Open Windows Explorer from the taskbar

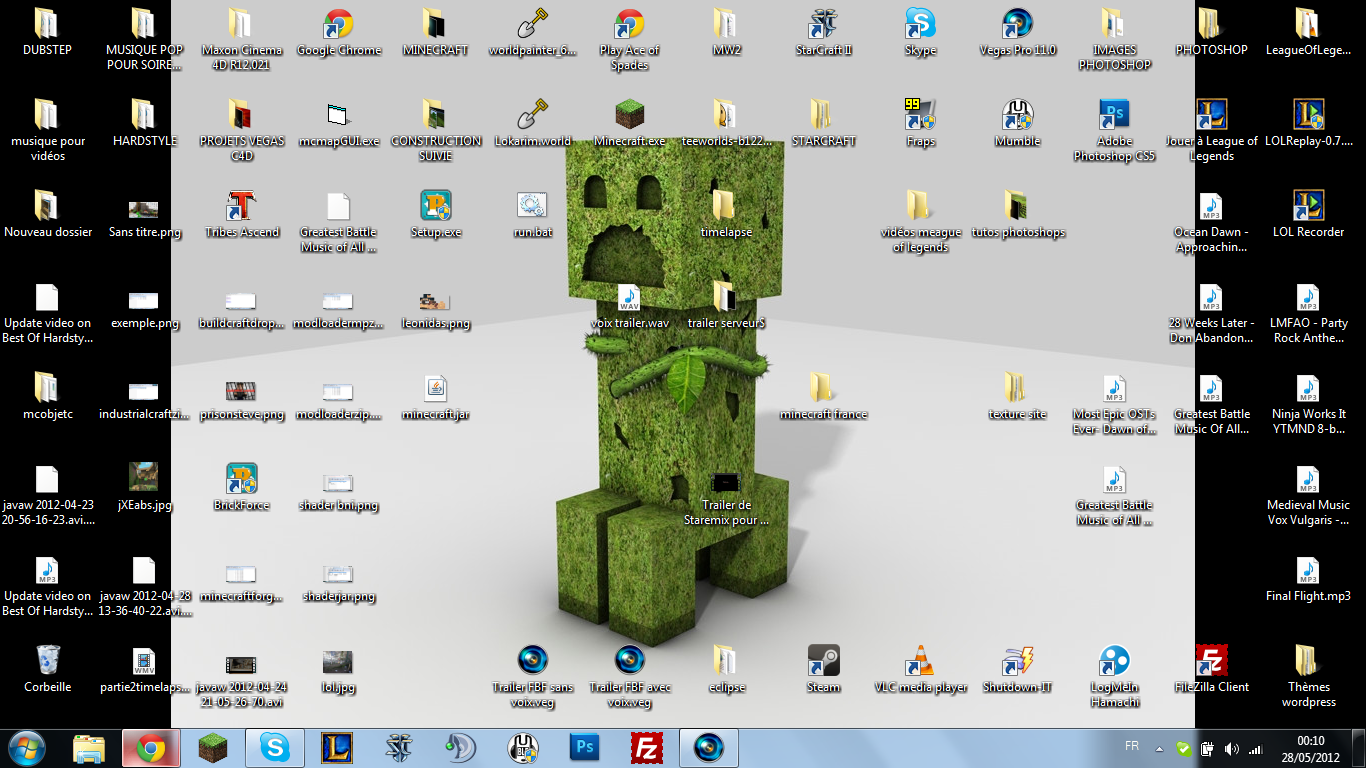pos(89,748)
